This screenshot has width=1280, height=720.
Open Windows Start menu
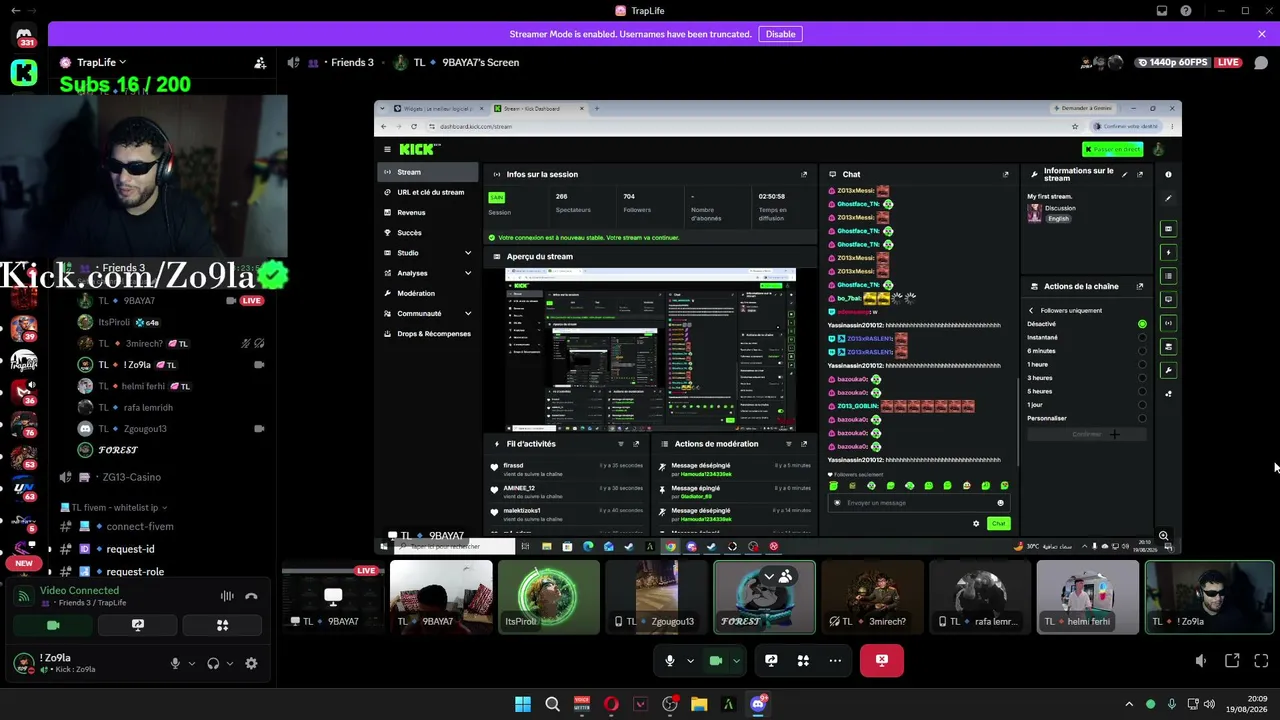tap(523, 704)
